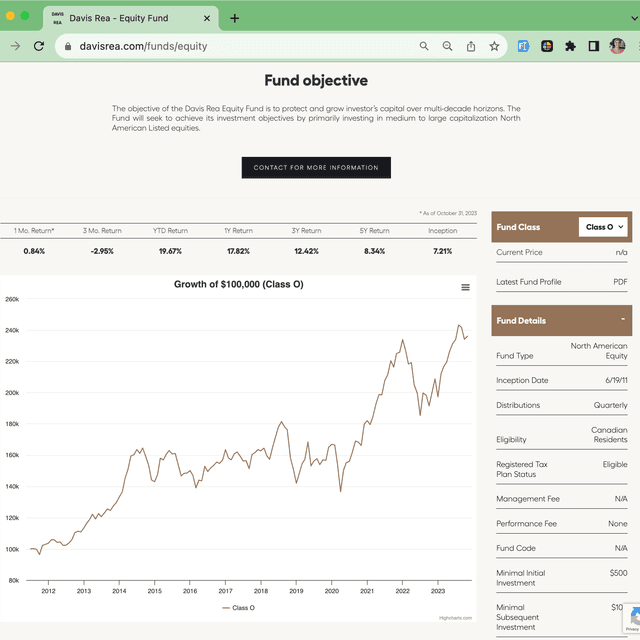Screen dimensions: 640x640
Task: Toggle the browser side panel icon
Action: point(593,46)
